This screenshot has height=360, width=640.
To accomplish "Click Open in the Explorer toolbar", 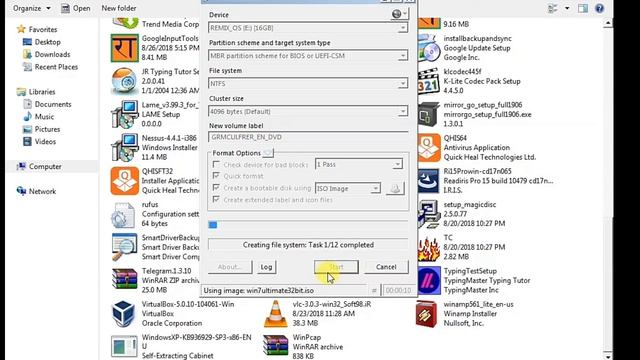I will [76, 8].
